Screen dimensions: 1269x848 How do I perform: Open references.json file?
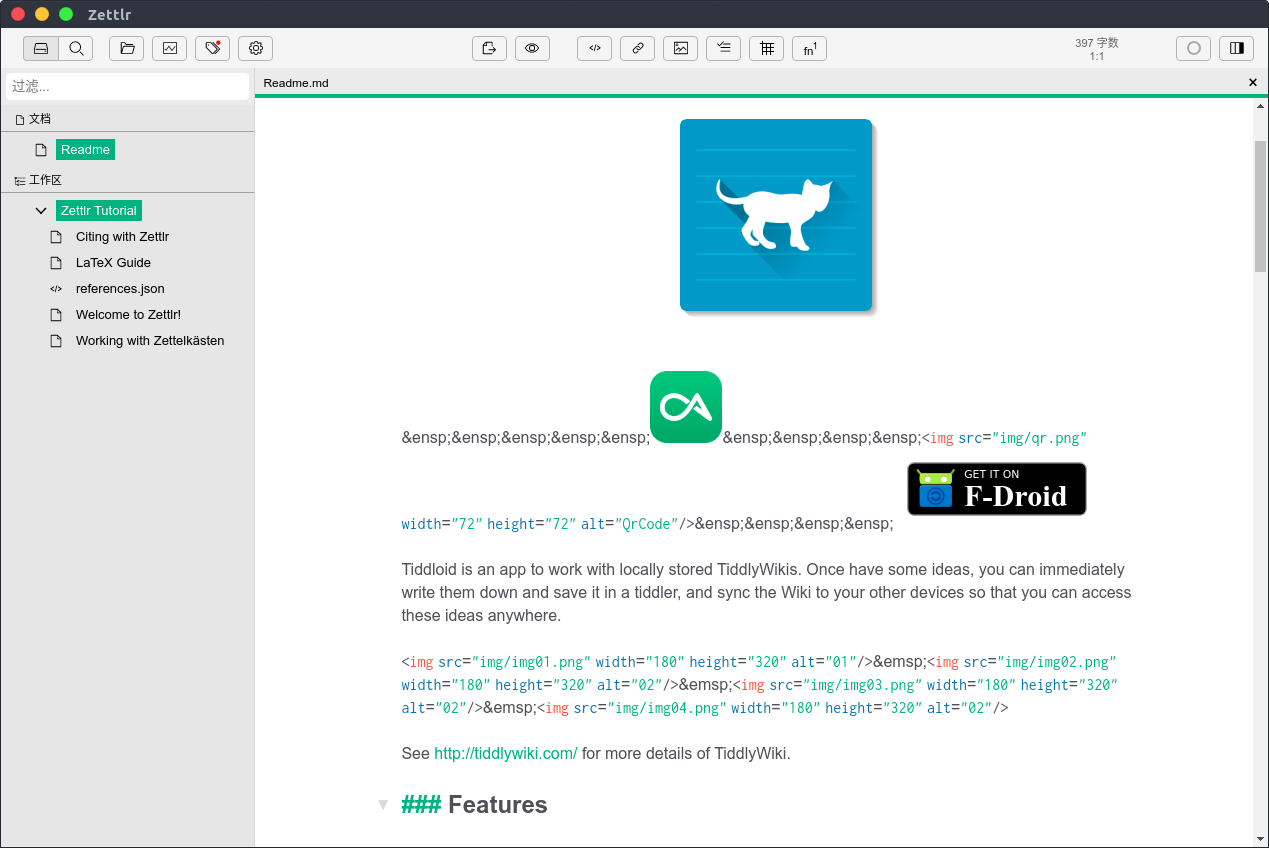[120, 289]
